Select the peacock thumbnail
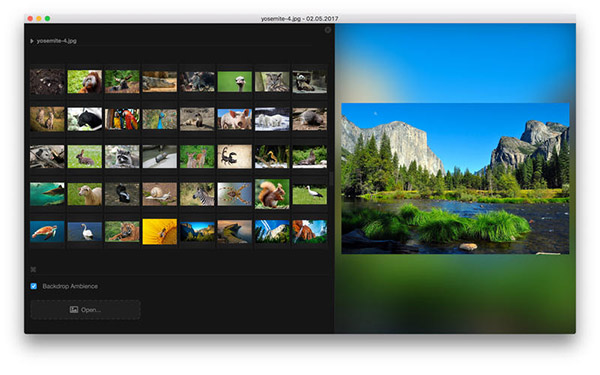This screenshot has width=600, height=375. point(160,119)
